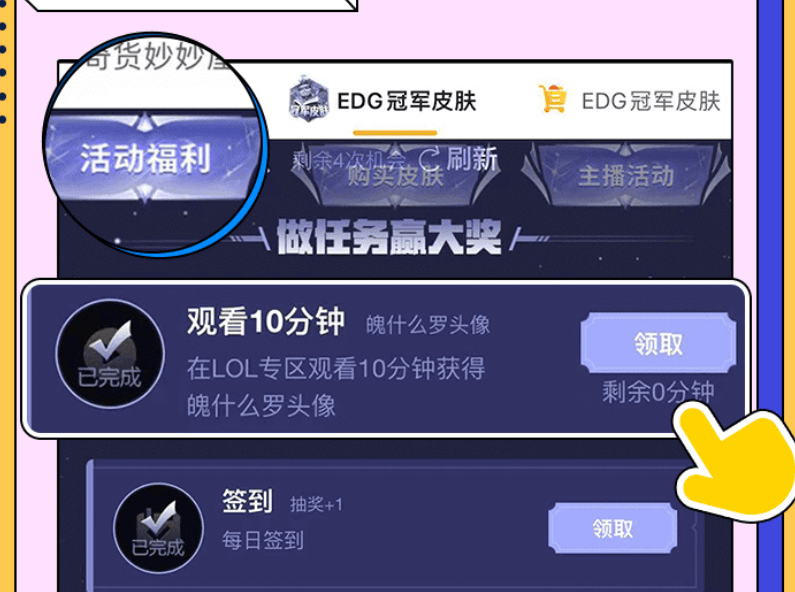Click the 抽奖+1 label next to 签到

click(316, 504)
